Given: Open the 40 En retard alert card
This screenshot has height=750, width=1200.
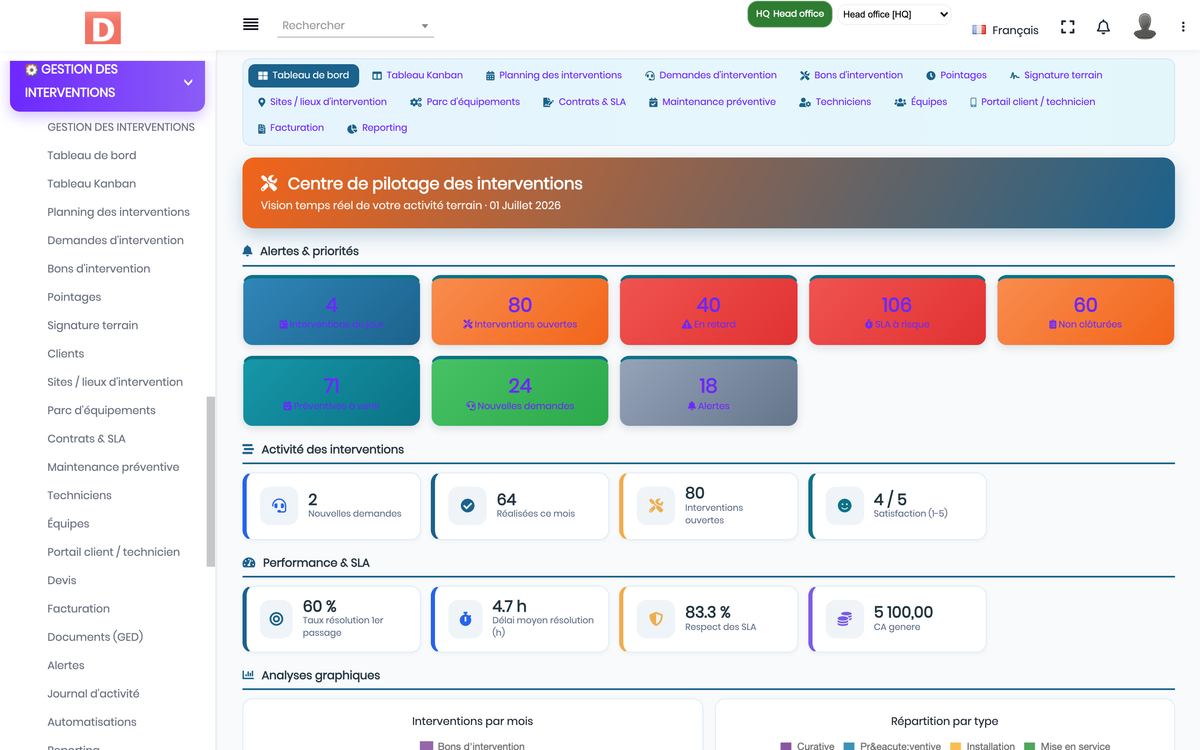Looking at the screenshot, I should click(708, 310).
